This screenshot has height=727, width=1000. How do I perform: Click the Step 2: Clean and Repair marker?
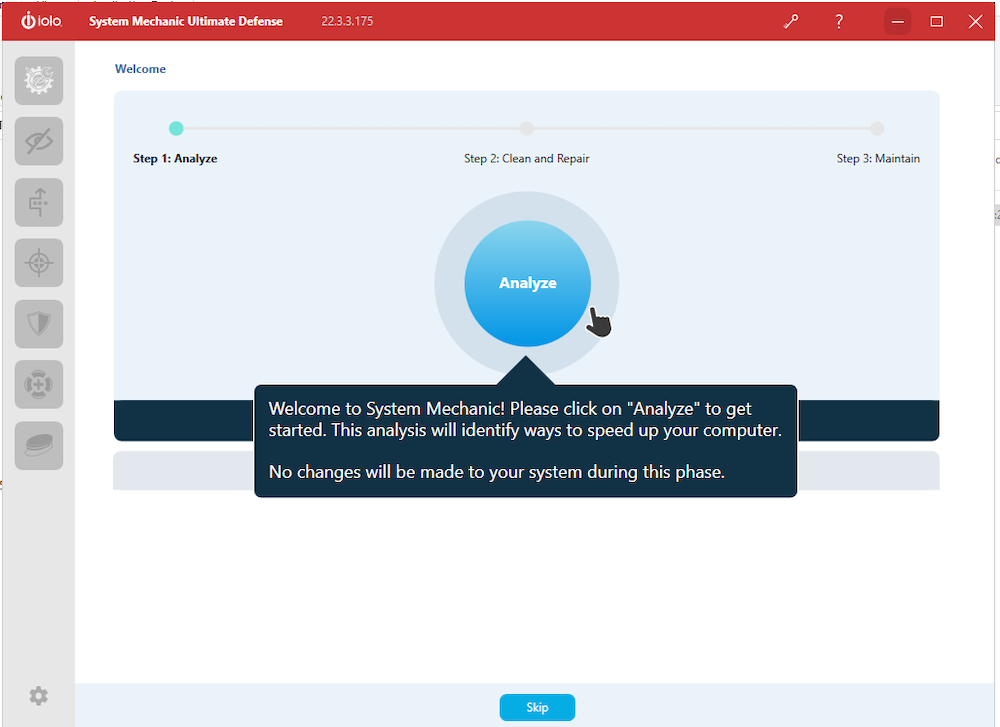pos(527,128)
